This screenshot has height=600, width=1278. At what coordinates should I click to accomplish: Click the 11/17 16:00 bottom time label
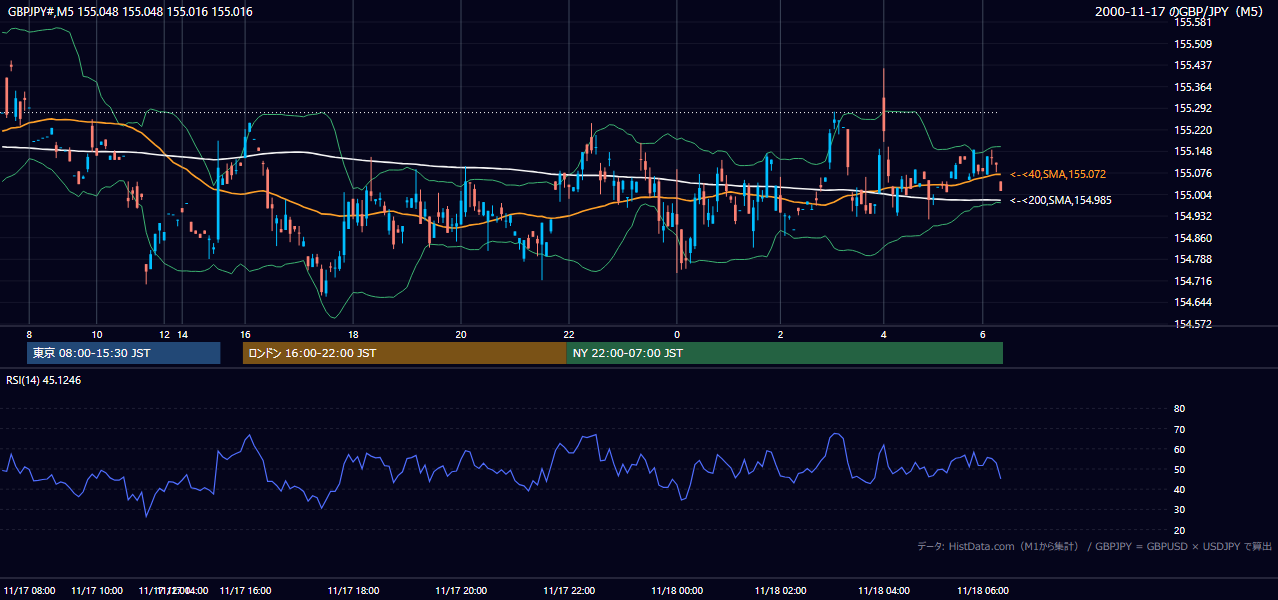tap(245, 590)
